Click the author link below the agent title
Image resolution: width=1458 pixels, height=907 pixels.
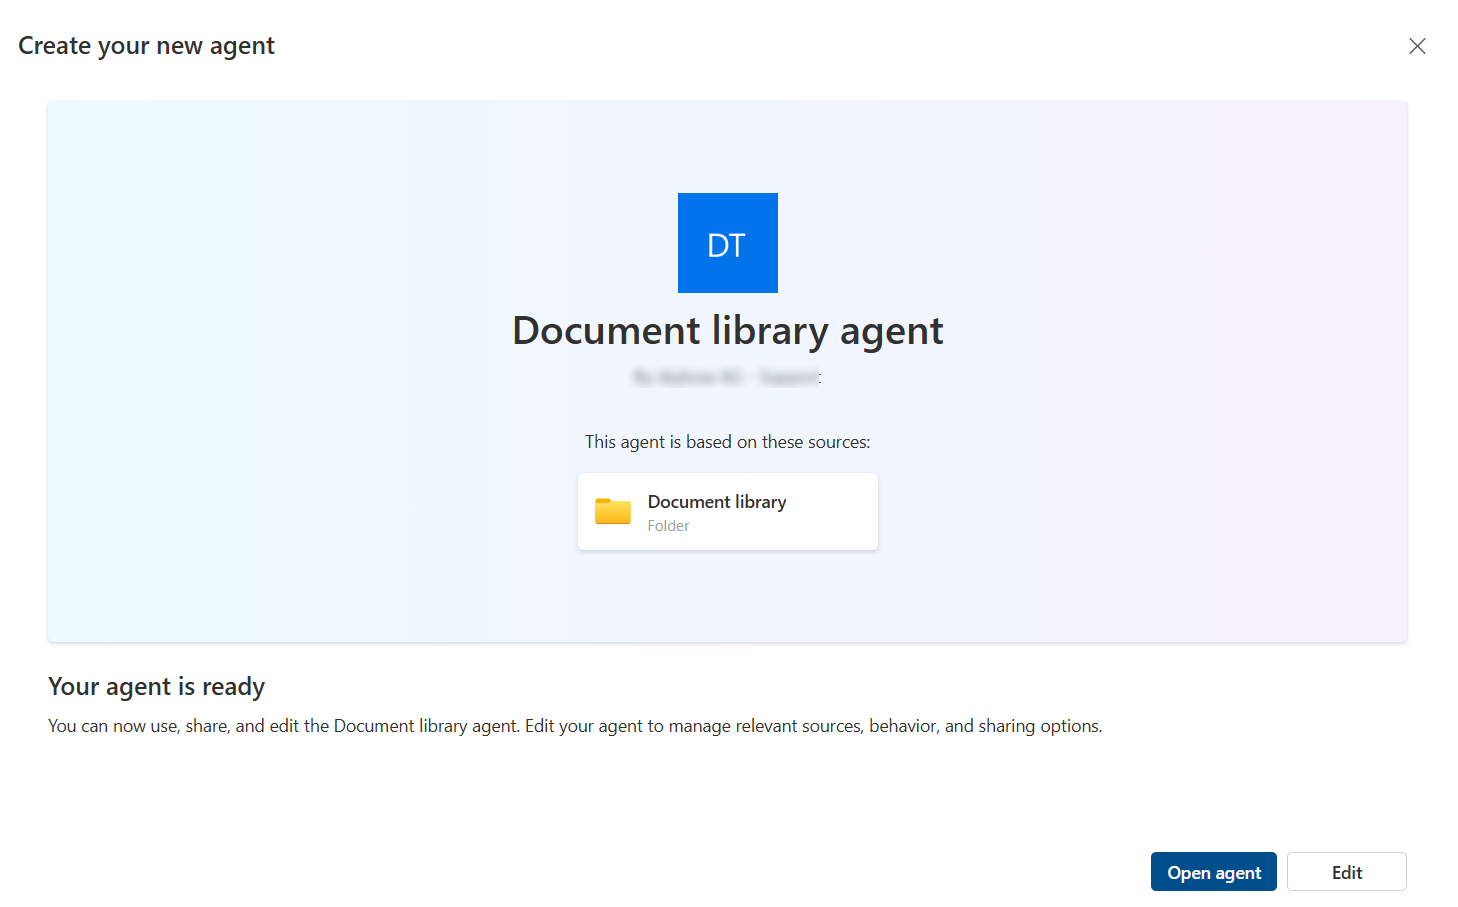point(727,377)
